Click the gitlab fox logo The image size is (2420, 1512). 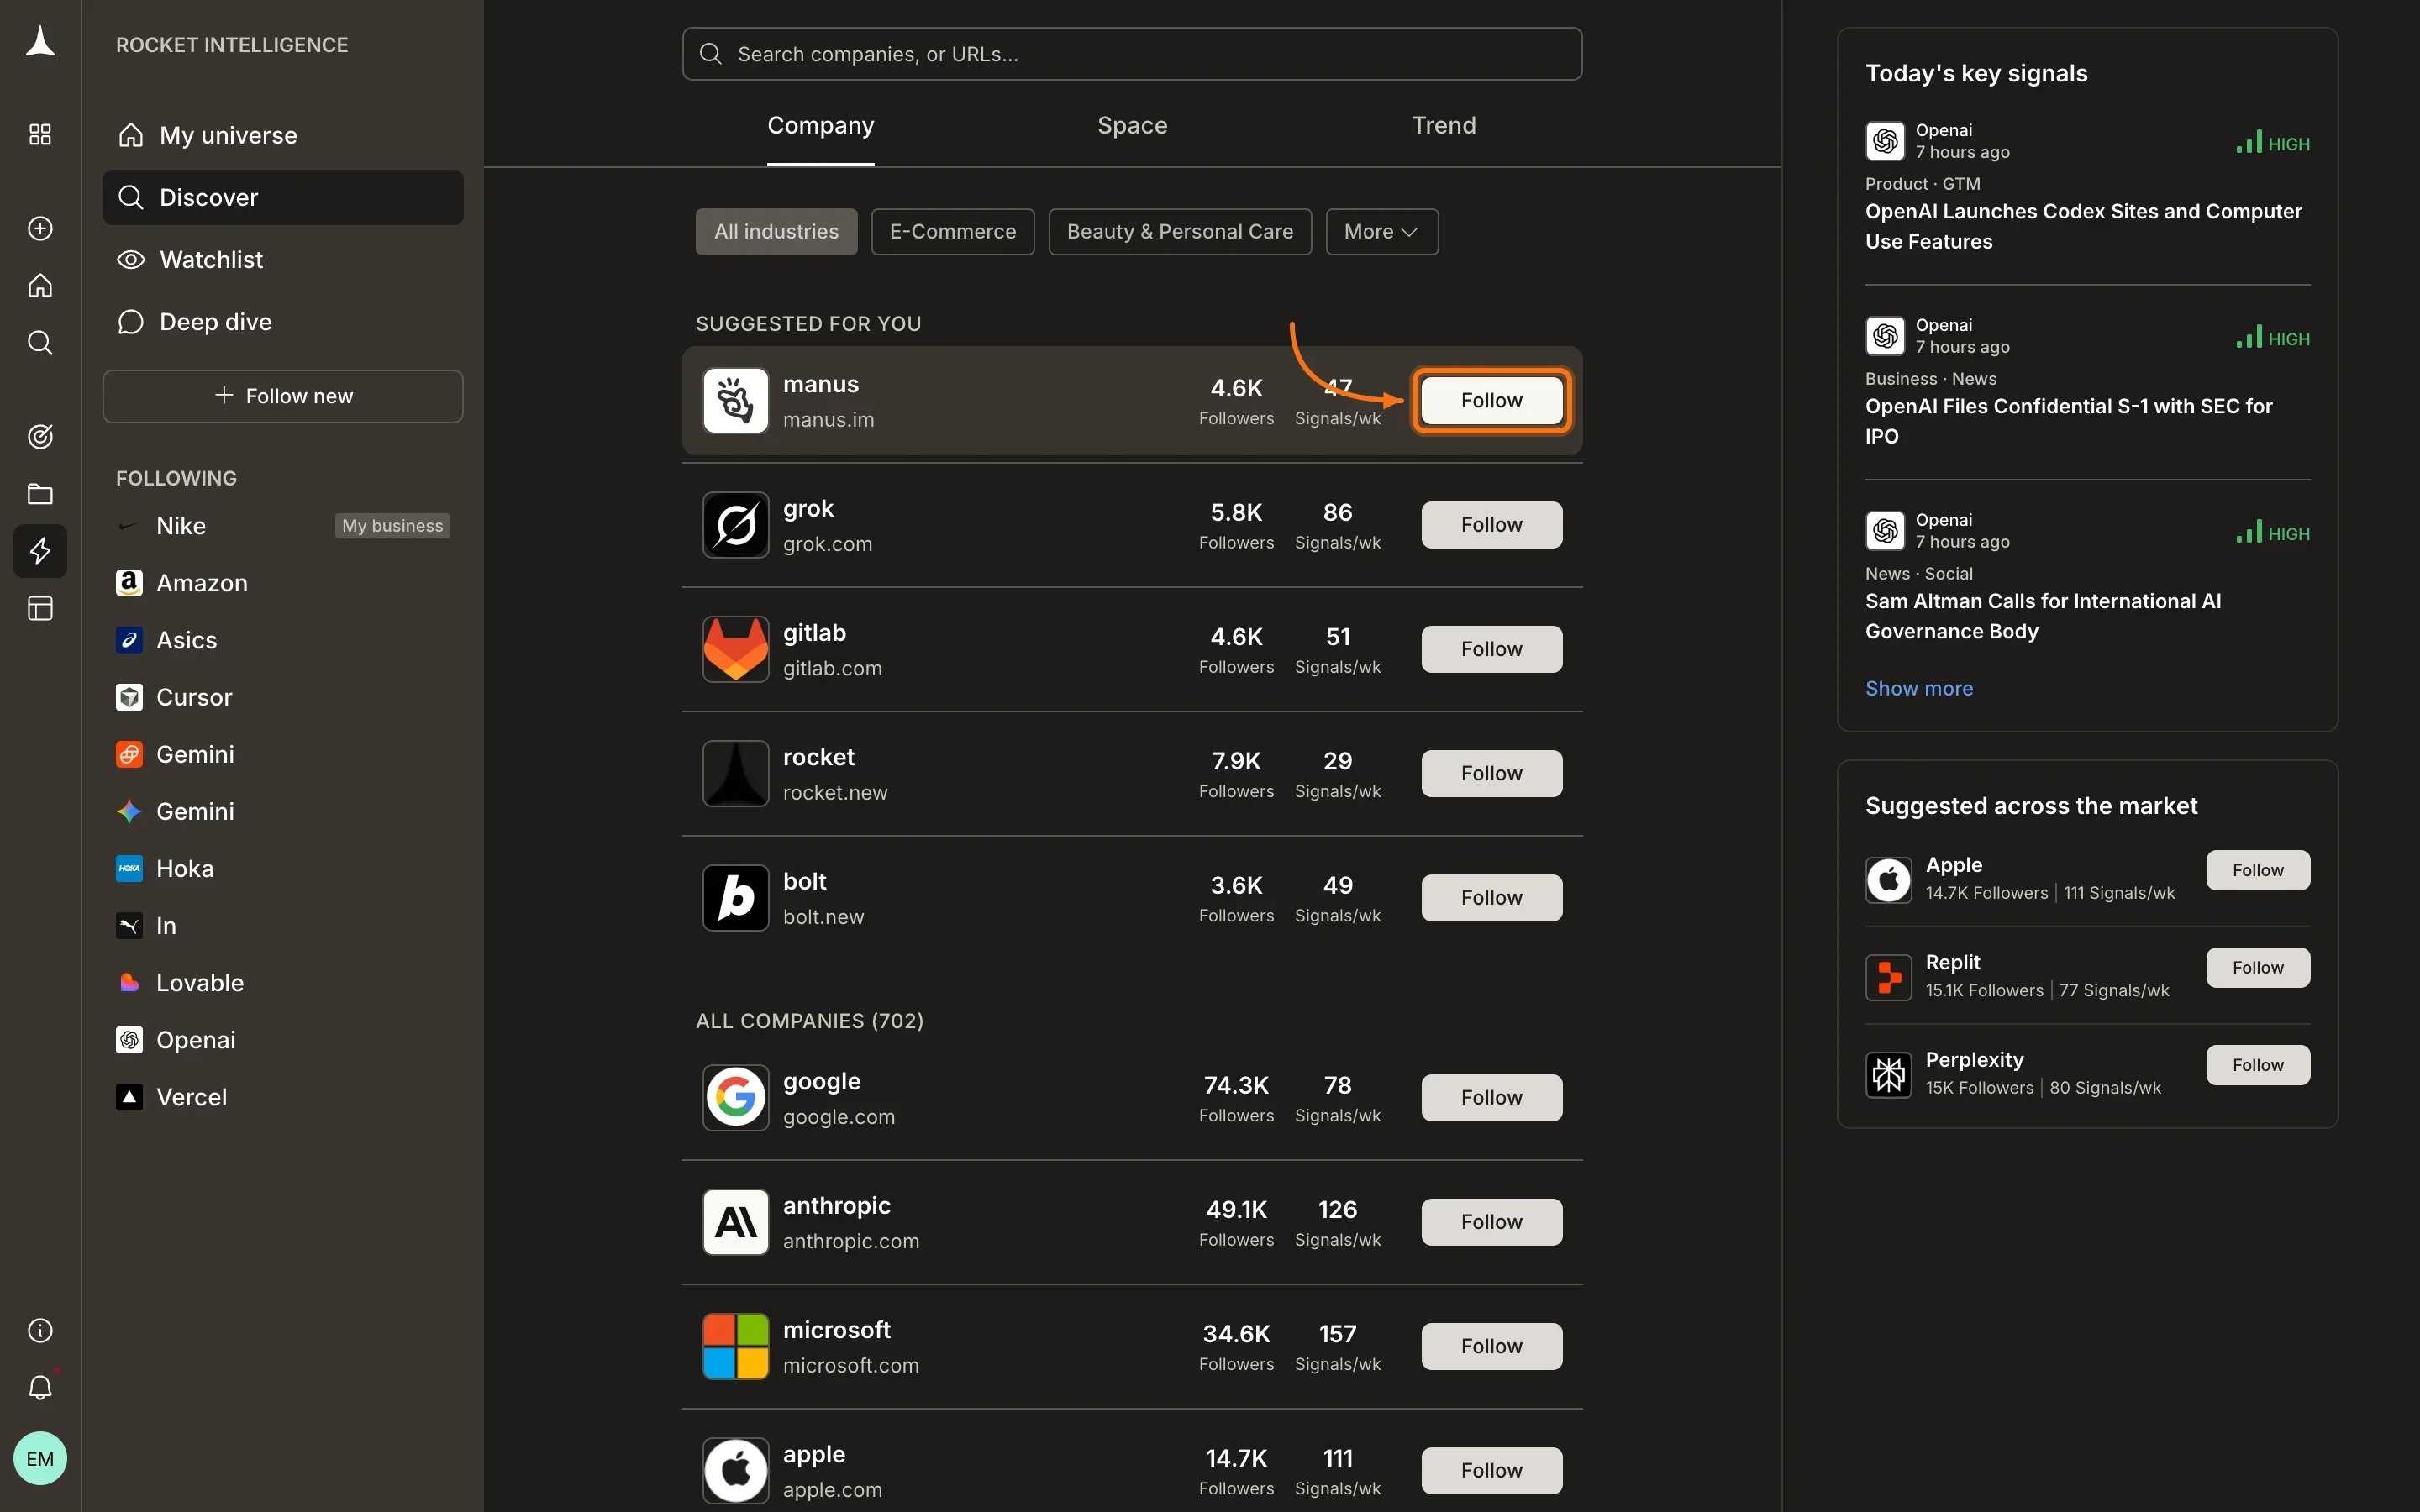[735, 649]
